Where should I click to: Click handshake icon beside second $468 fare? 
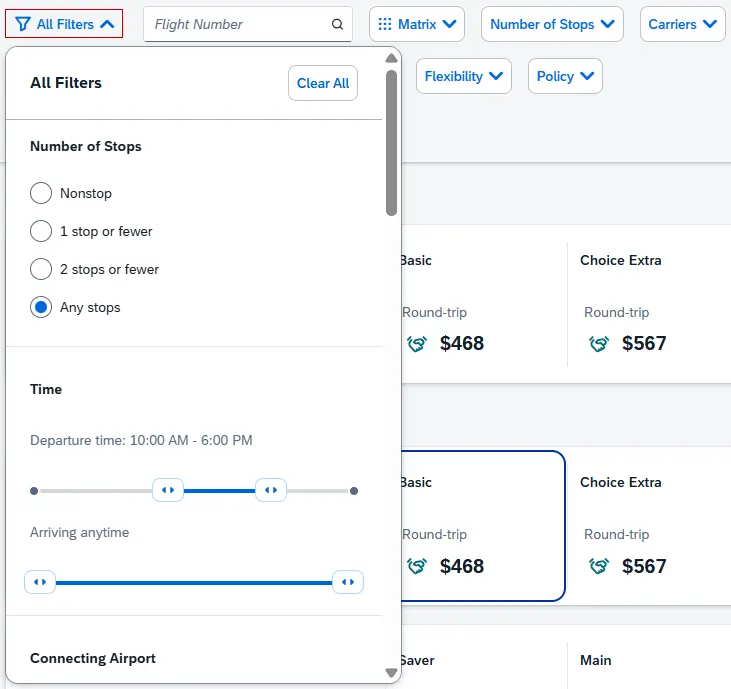pos(417,566)
